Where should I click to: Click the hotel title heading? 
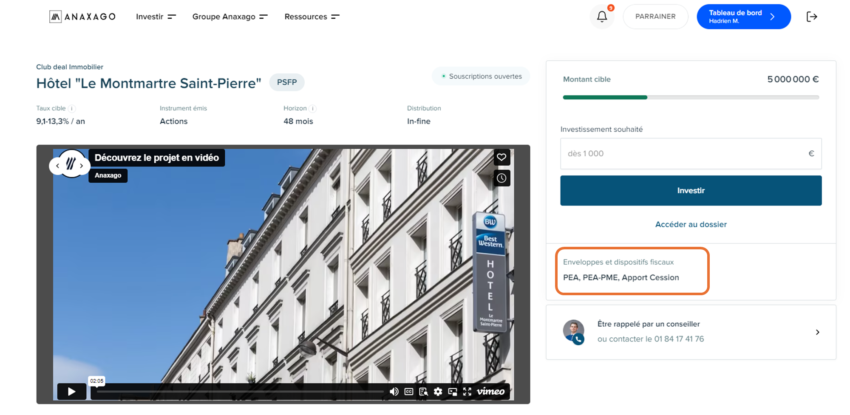[x=149, y=83]
